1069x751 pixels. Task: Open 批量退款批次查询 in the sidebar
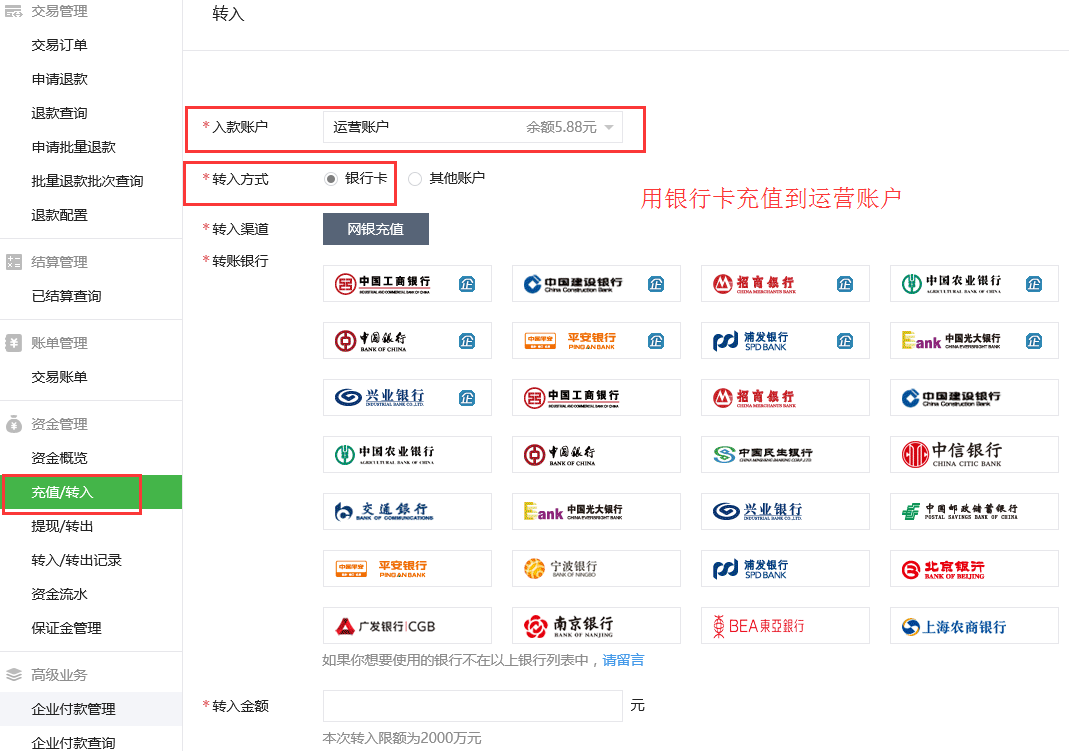87,181
